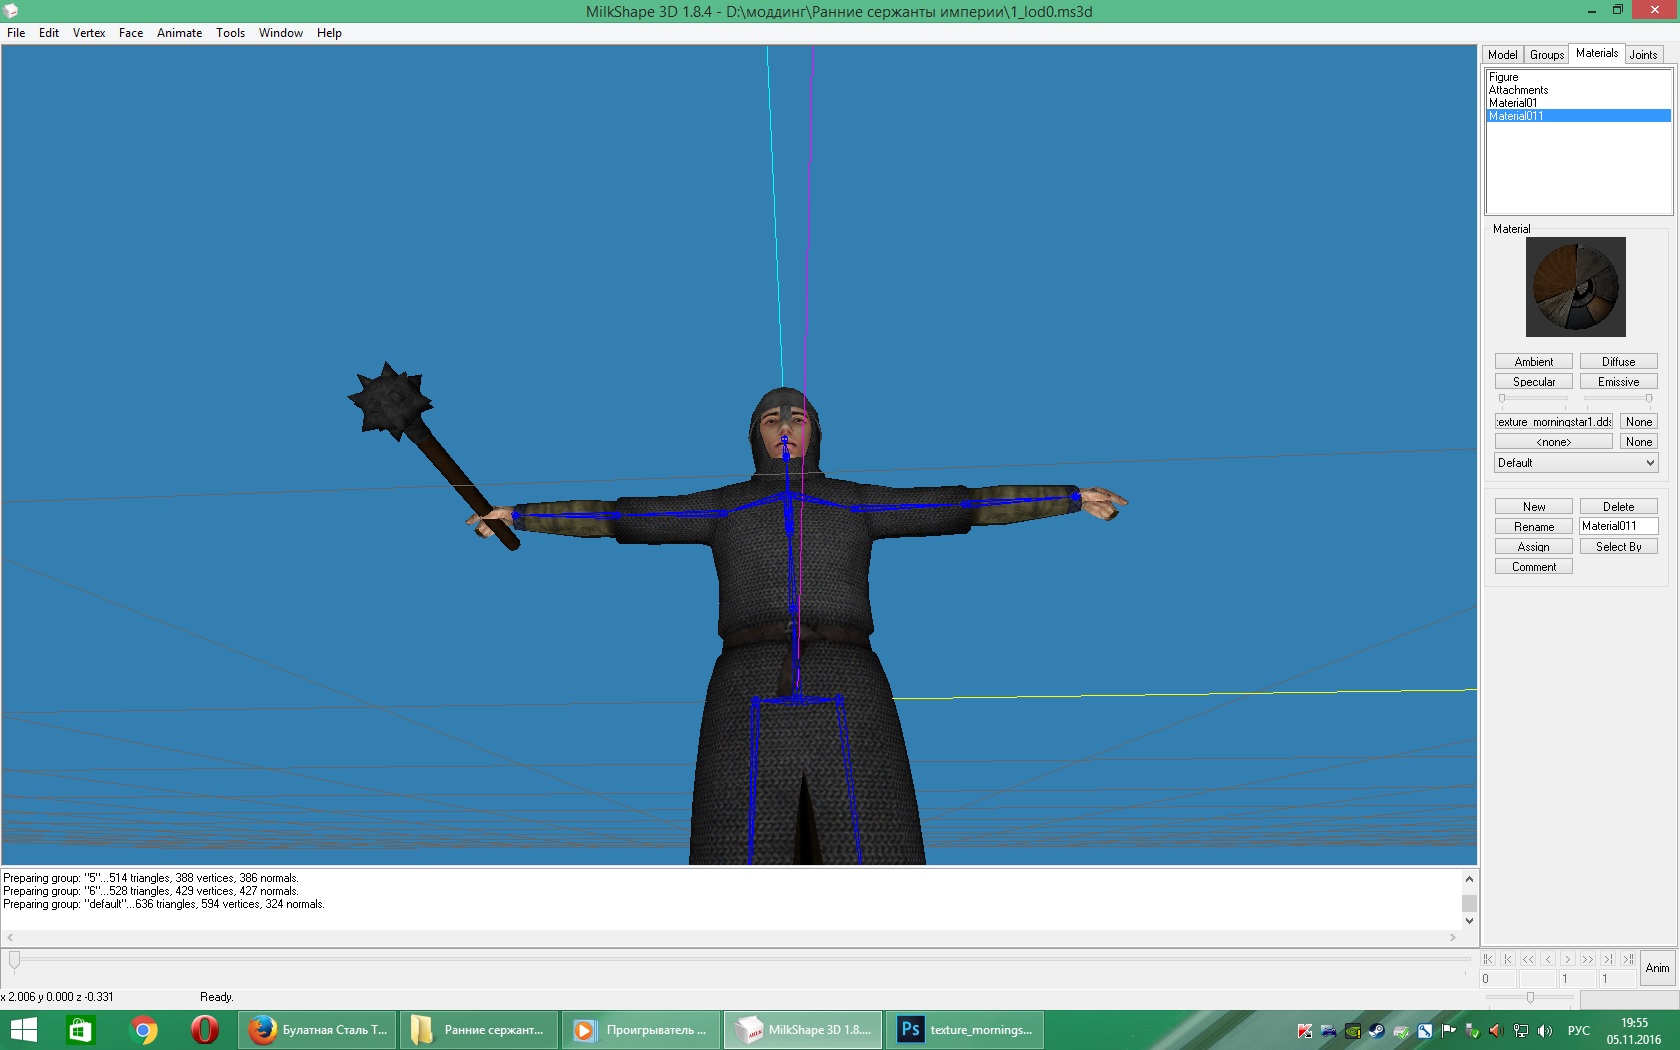Image resolution: width=1680 pixels, height=1050 pixels.
Task: Step one frame back (<) button
Action: click(1548, 959)
